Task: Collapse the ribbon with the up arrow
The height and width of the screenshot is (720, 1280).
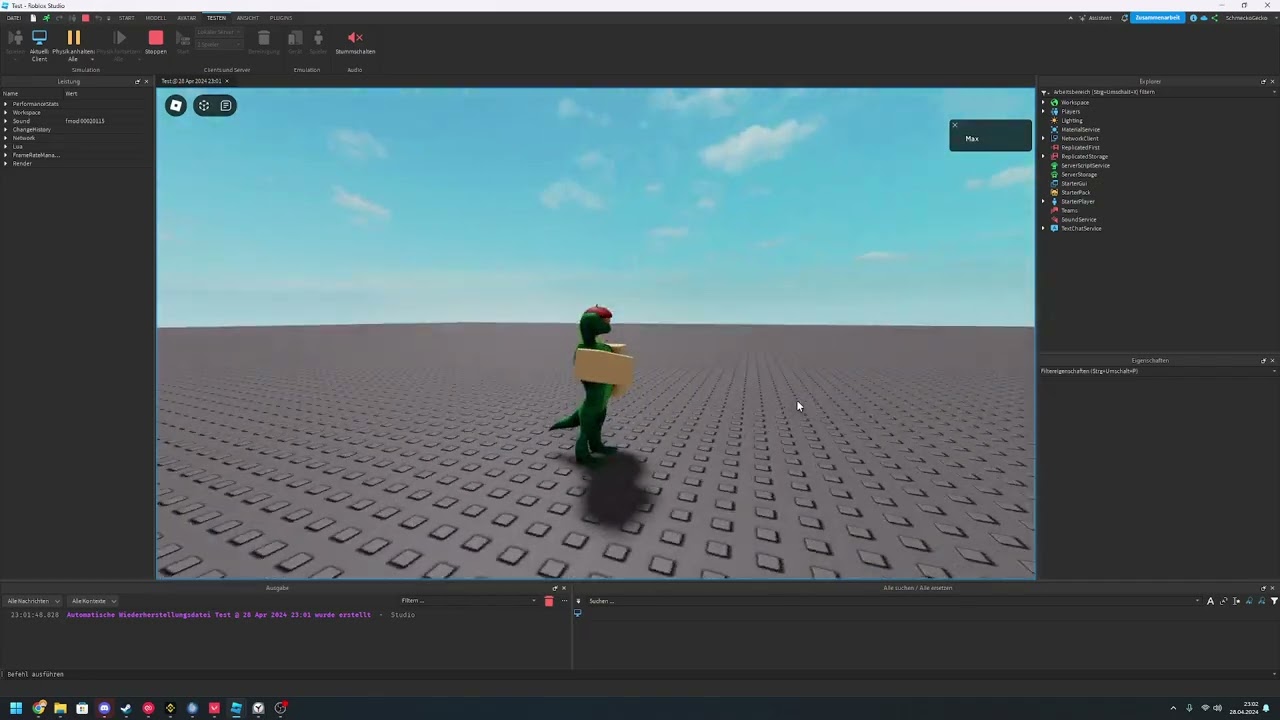Action: click(x=1070, y=18)
